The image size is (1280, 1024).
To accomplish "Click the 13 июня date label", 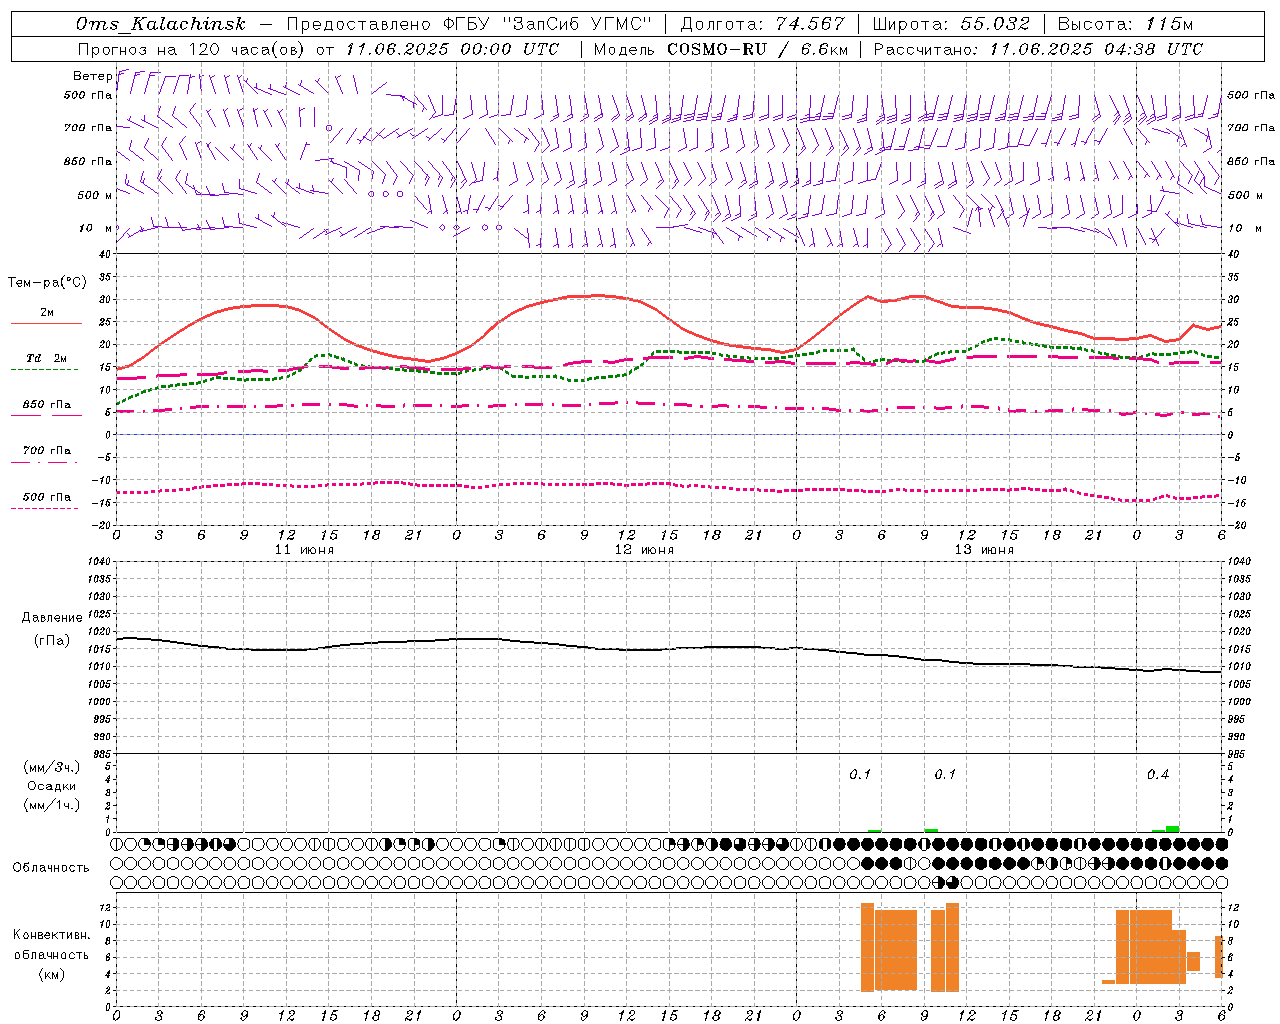I will [984, 550].
